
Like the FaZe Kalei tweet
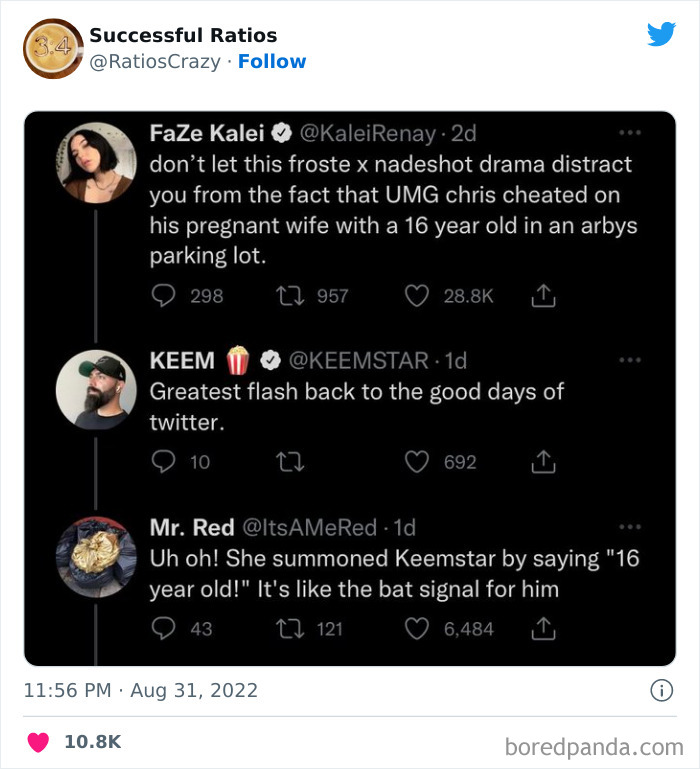[x=419, y=296]
